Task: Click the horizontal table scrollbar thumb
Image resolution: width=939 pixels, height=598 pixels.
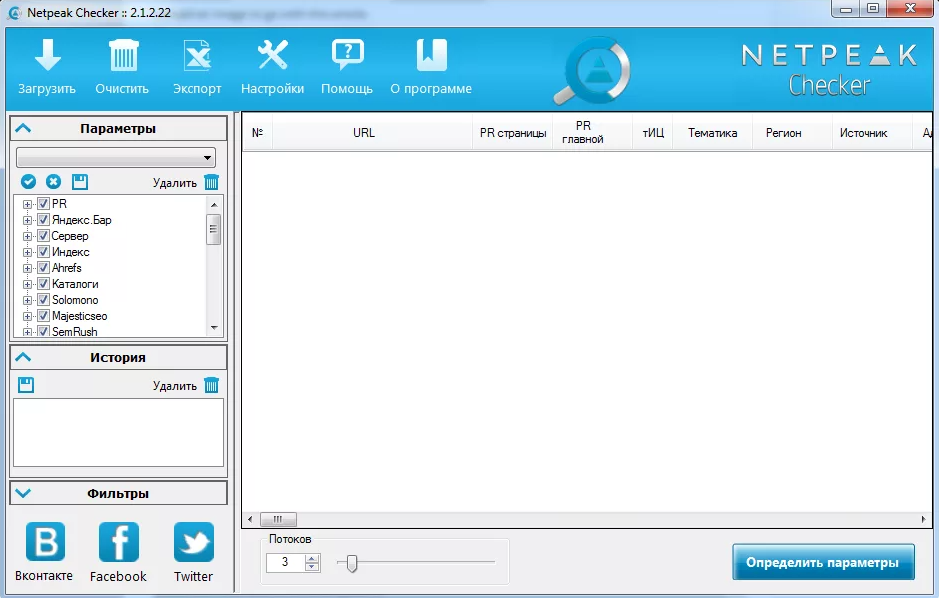Action: click(x=278, y=519)
